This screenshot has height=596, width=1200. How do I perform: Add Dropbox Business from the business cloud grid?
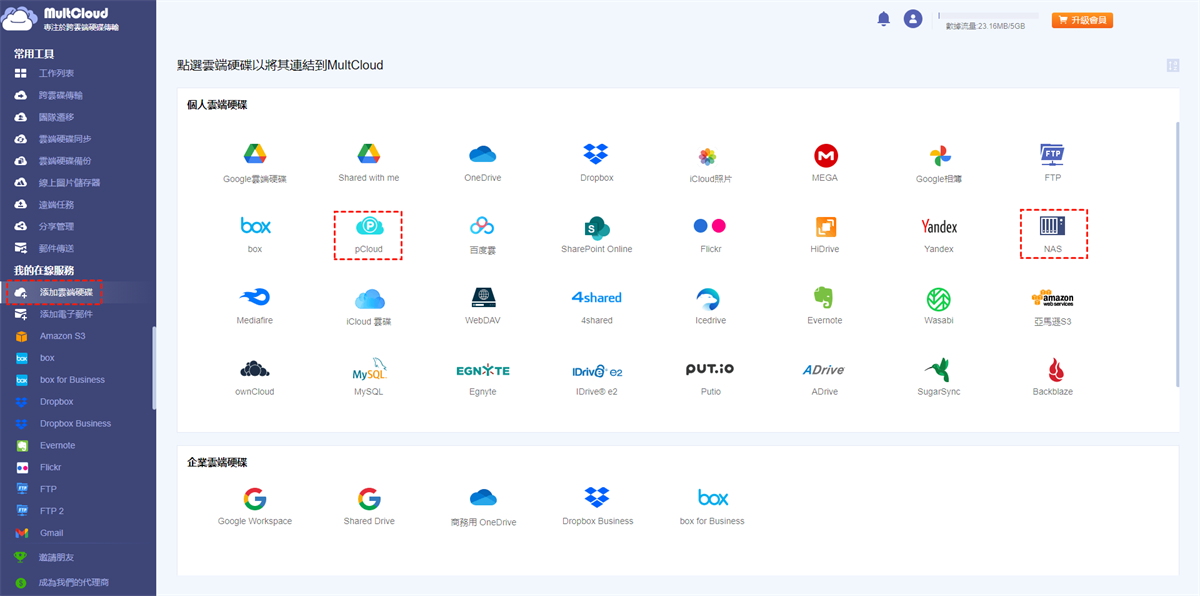(597, 497)
